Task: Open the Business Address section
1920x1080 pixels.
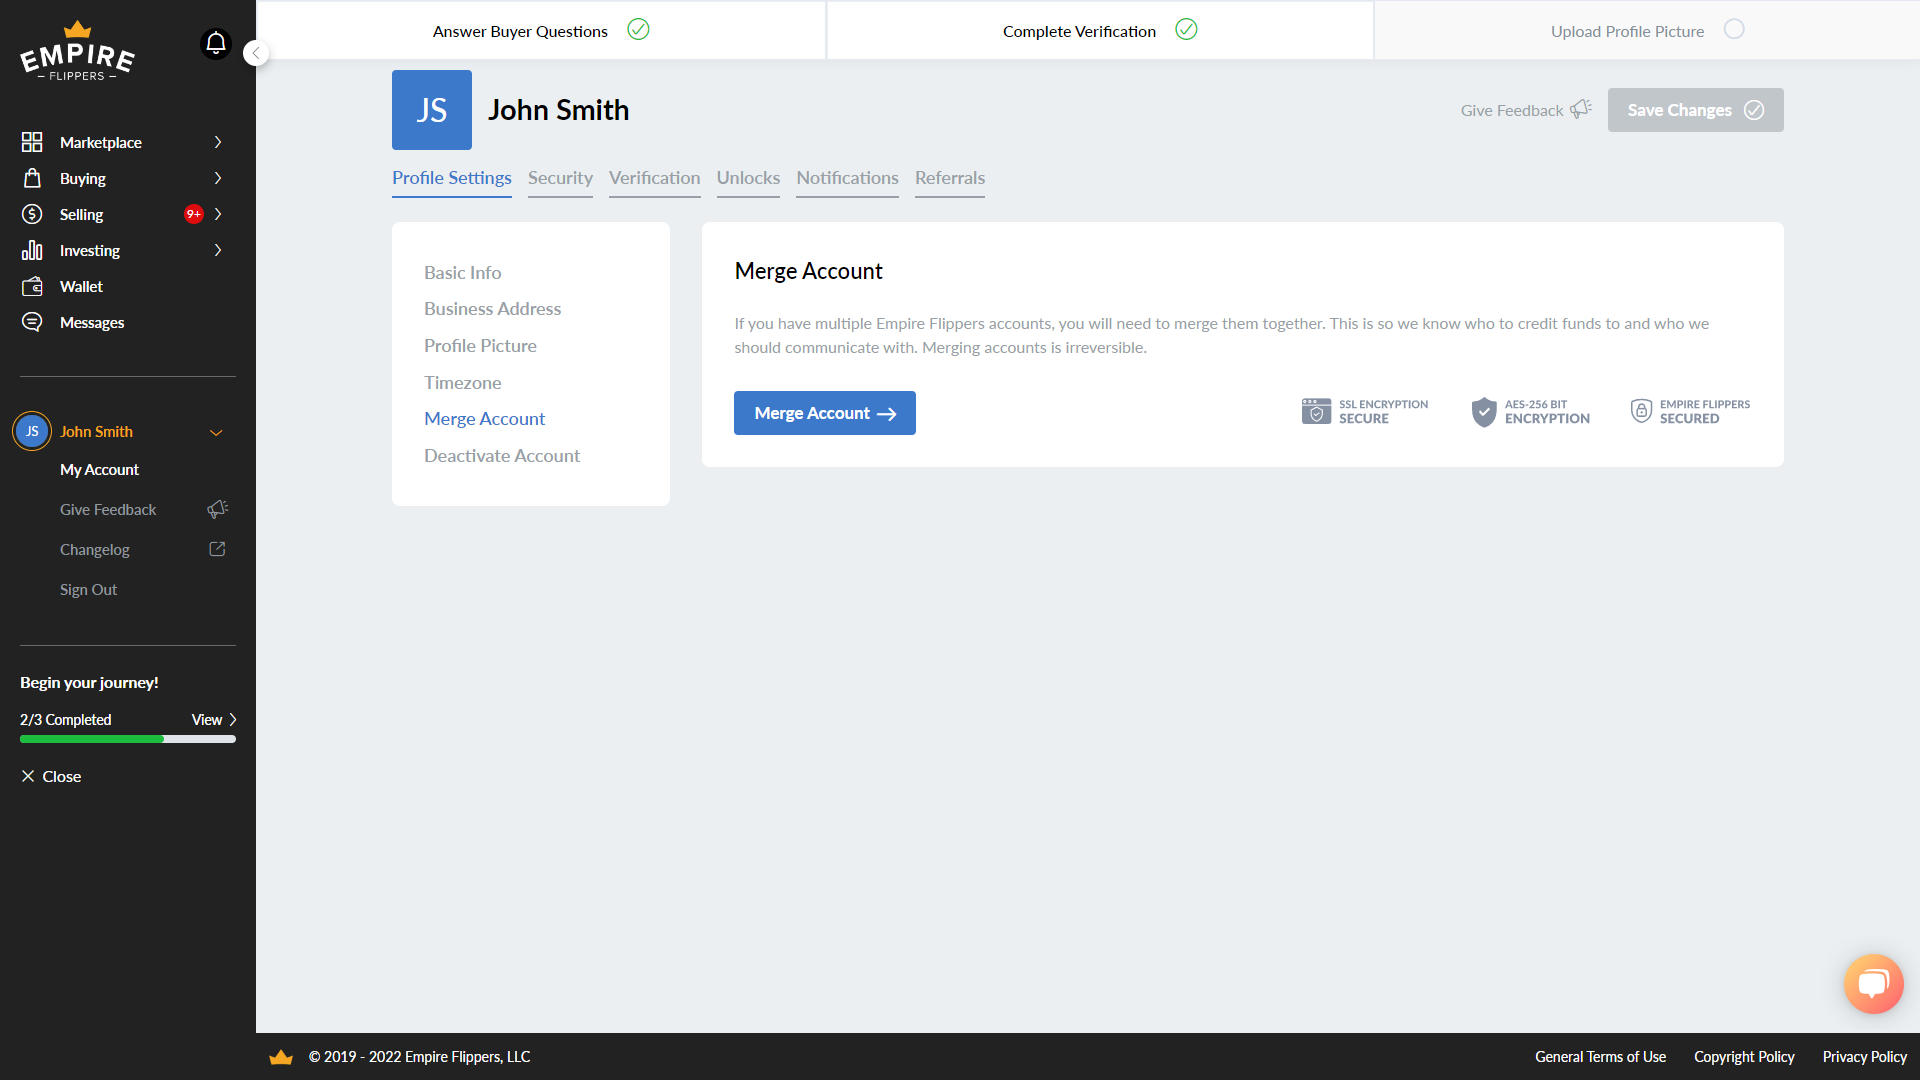Action: (x=492, y=309)
